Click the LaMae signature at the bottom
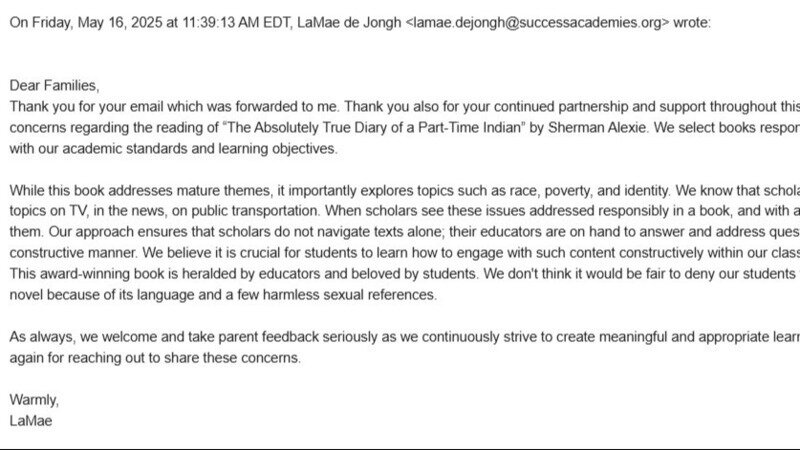 pos(30,421)
